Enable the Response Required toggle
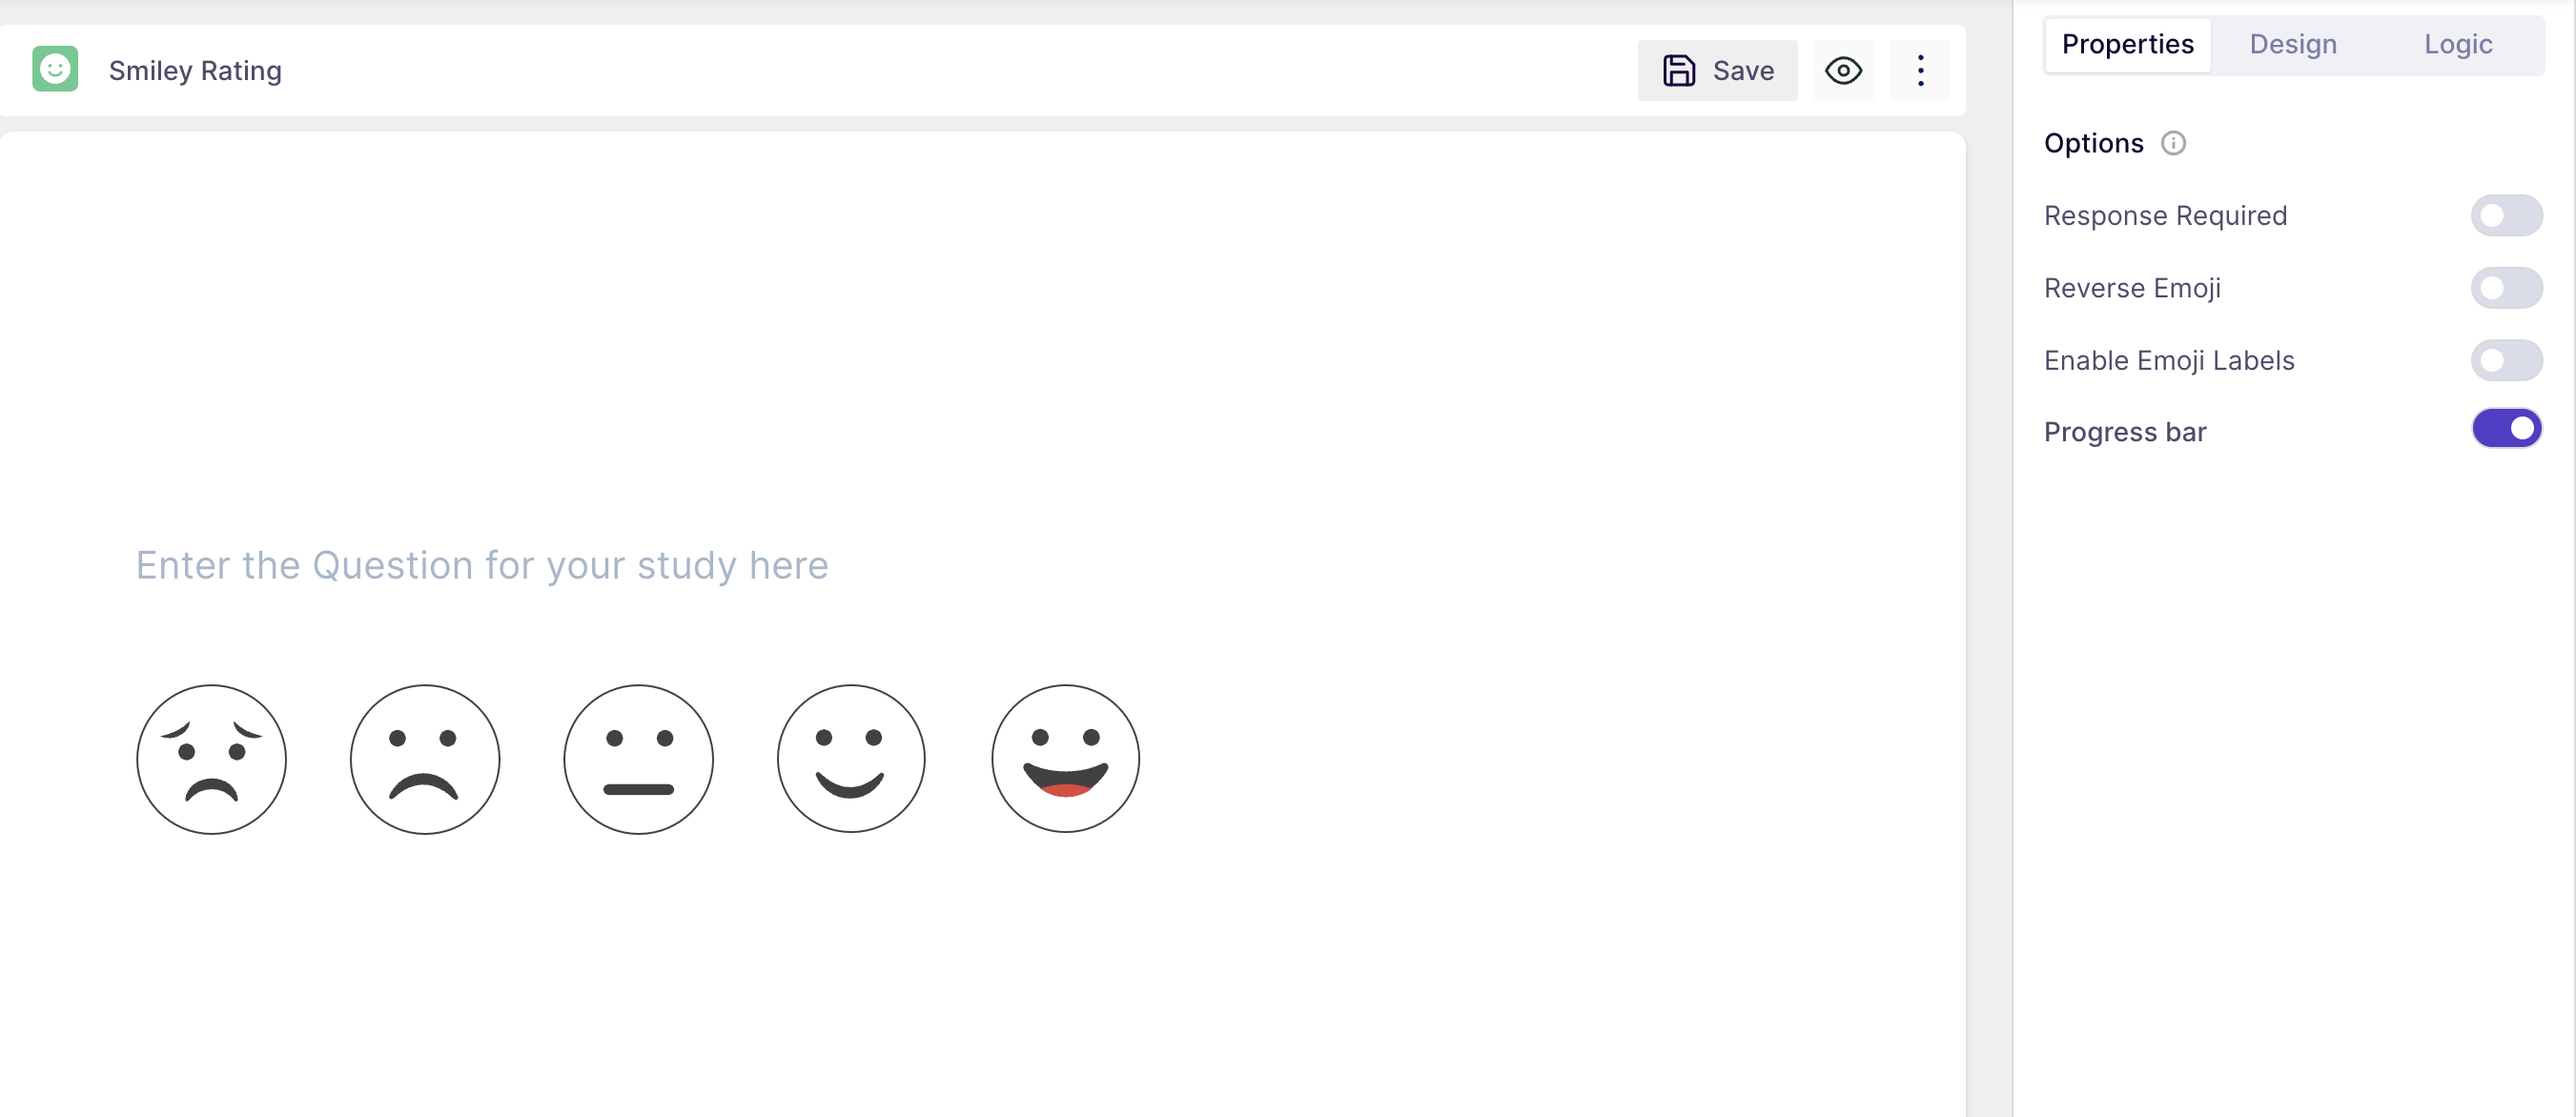Image resolution: width=2576 pixels, height=1117 pixels. tap(2505, 216)
